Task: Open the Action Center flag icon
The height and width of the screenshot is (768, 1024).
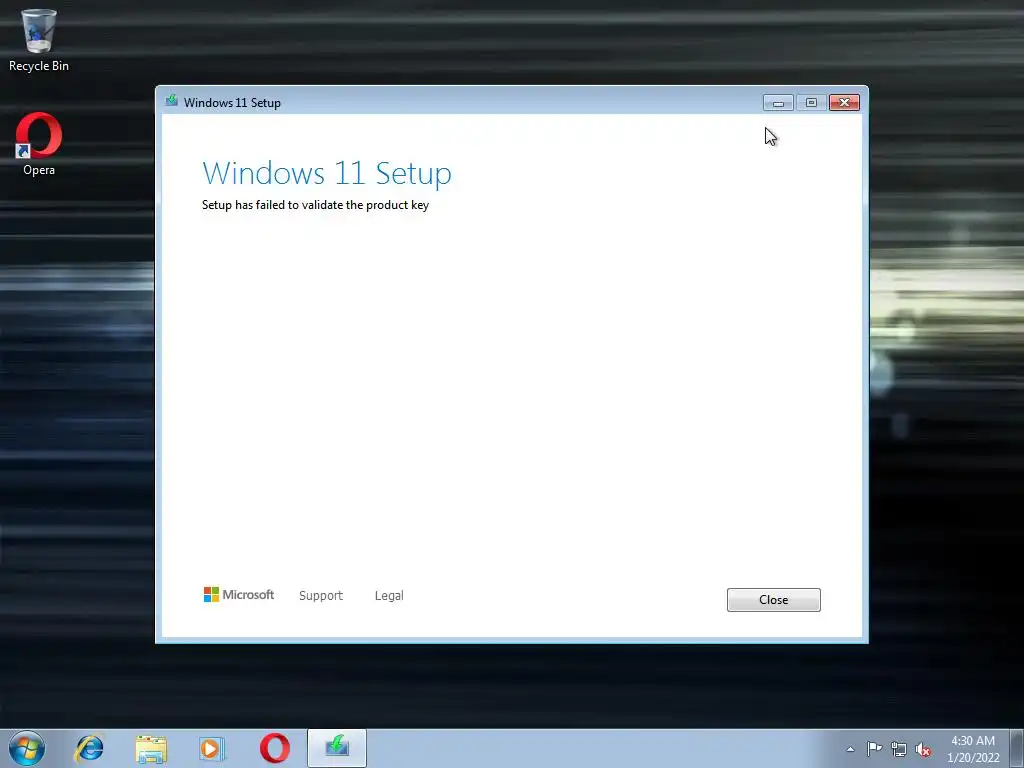Action: click(874, 749)
